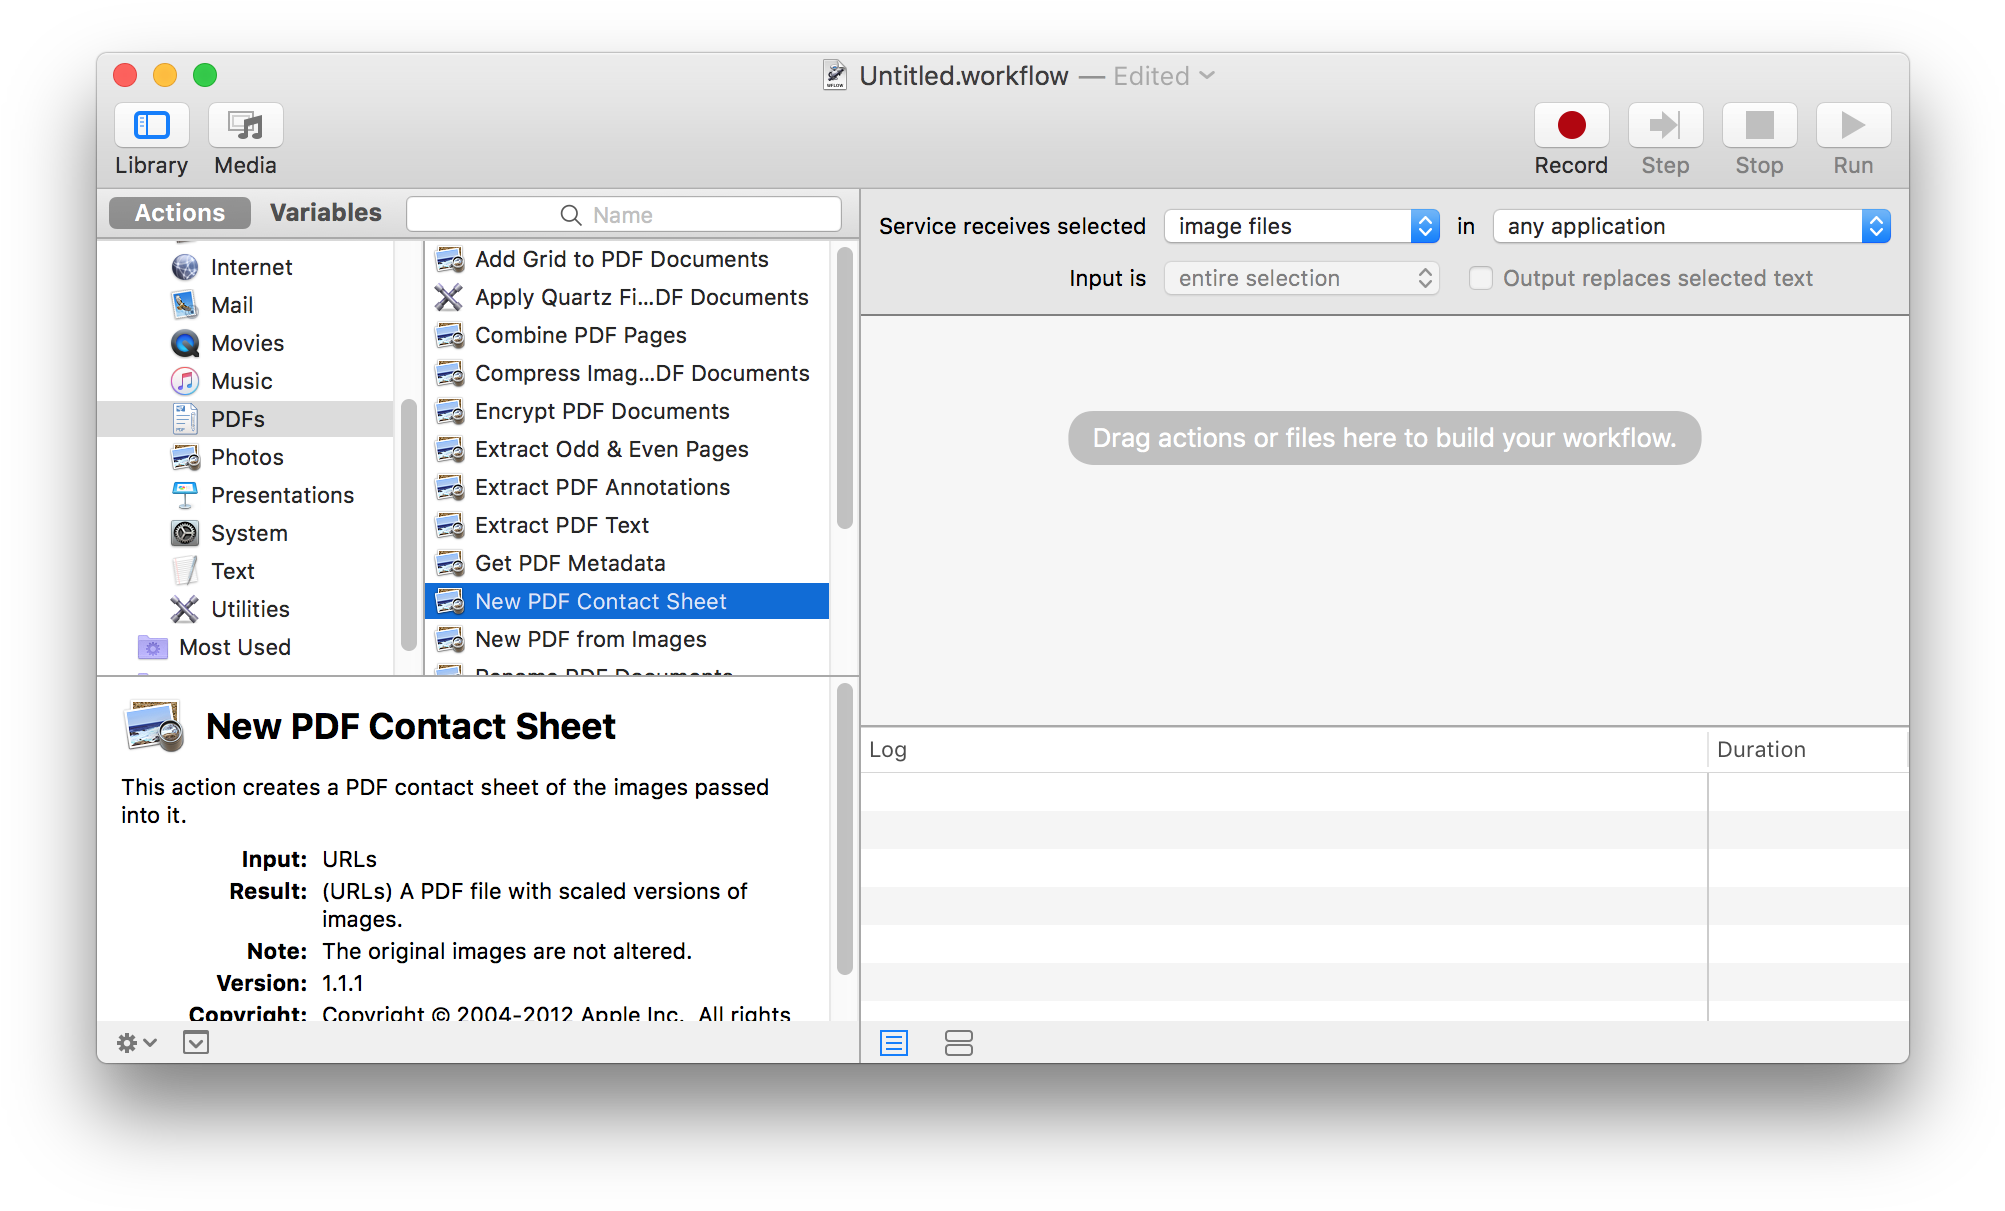Expand the Edited title dropdown chevron
Viewport: 2005px width, 1211px height.
pyautogui.click(x=1207, y=76)
